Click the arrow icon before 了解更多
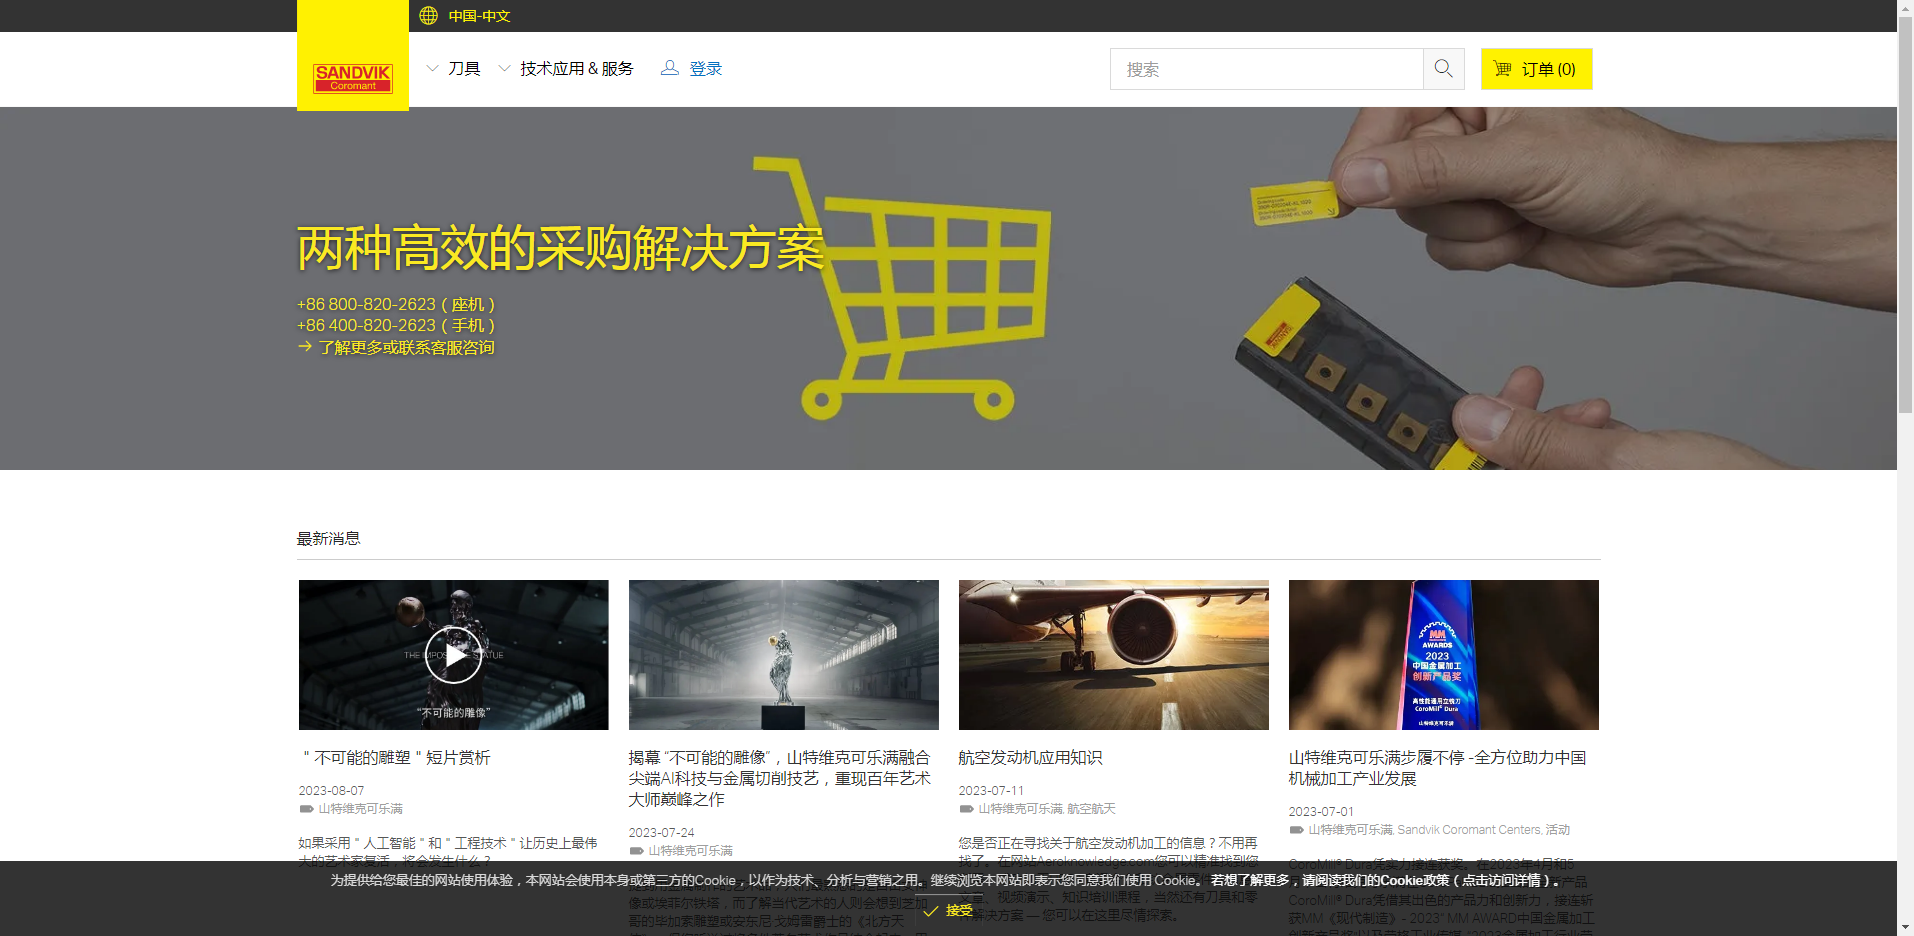 tap(305, 346)
